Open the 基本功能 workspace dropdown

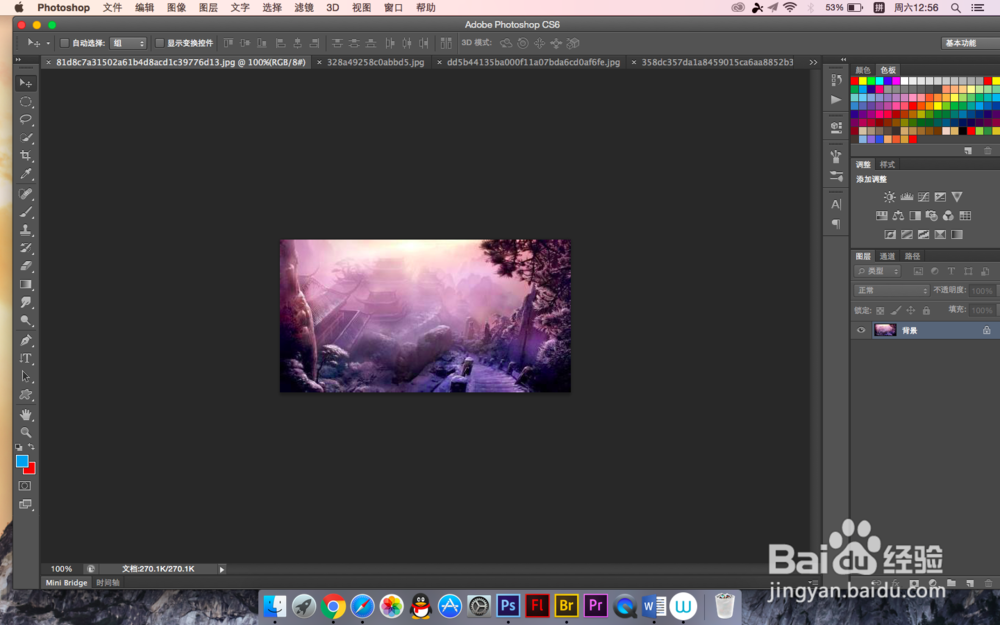[x=971, y=43]
